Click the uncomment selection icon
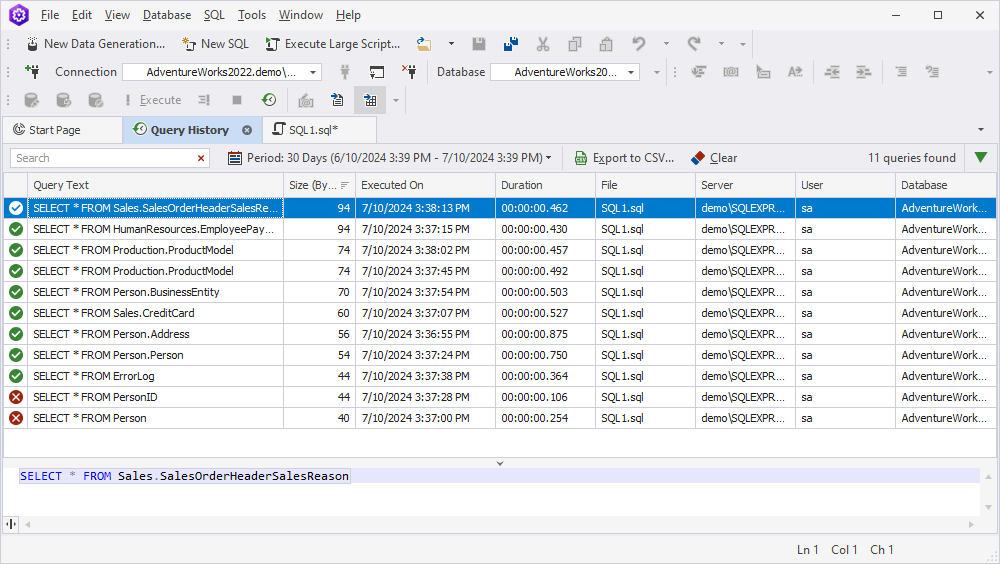1000x564 pixels. (x=932, y=72)
